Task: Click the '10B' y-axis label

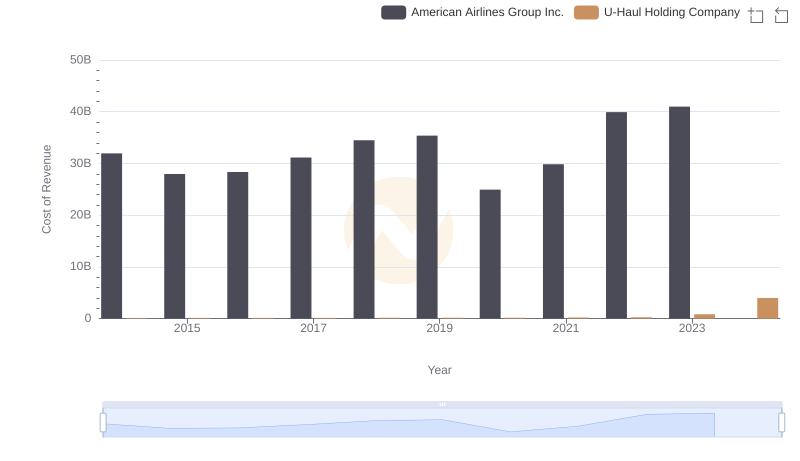Action: [x=81, y=266]
